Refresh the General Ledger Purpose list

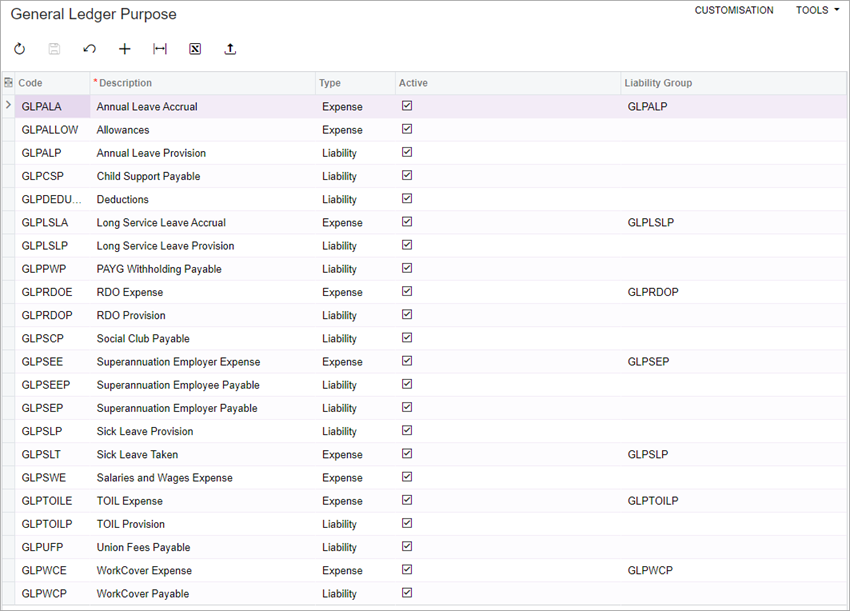19,48
